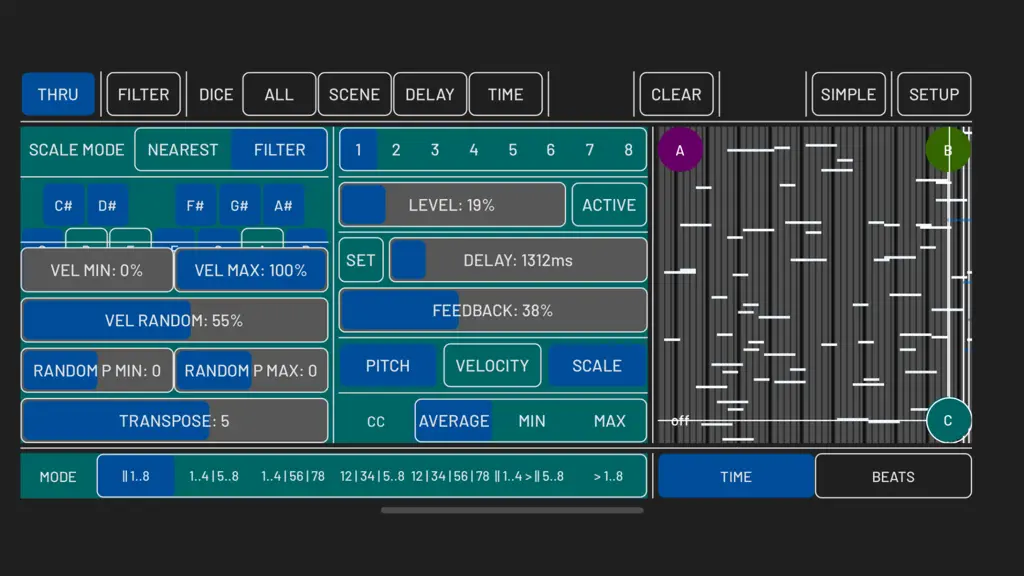
Task: Randomize ALL parameters with dice
Action: pos(279,94)
